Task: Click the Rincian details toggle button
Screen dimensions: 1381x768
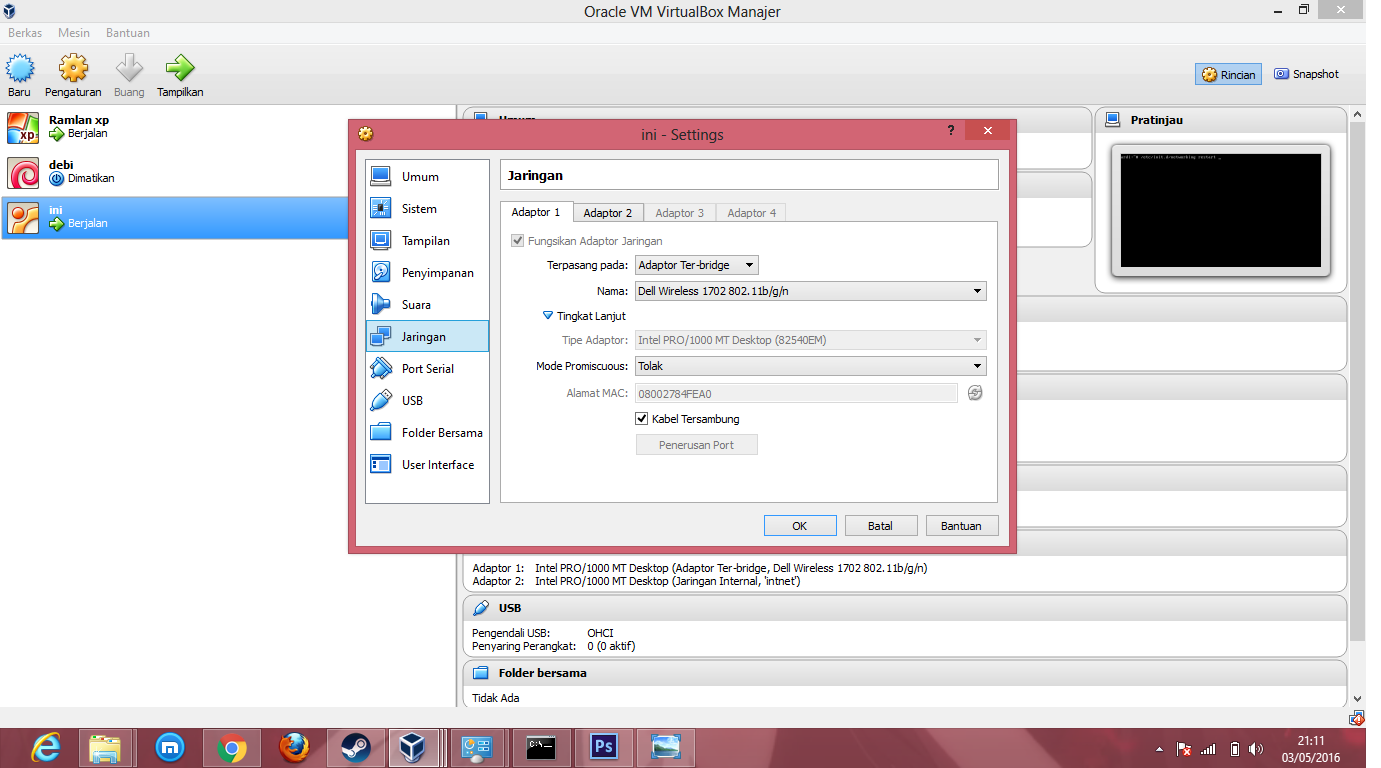Action: pyautogui.click(x=1228, y=74)
